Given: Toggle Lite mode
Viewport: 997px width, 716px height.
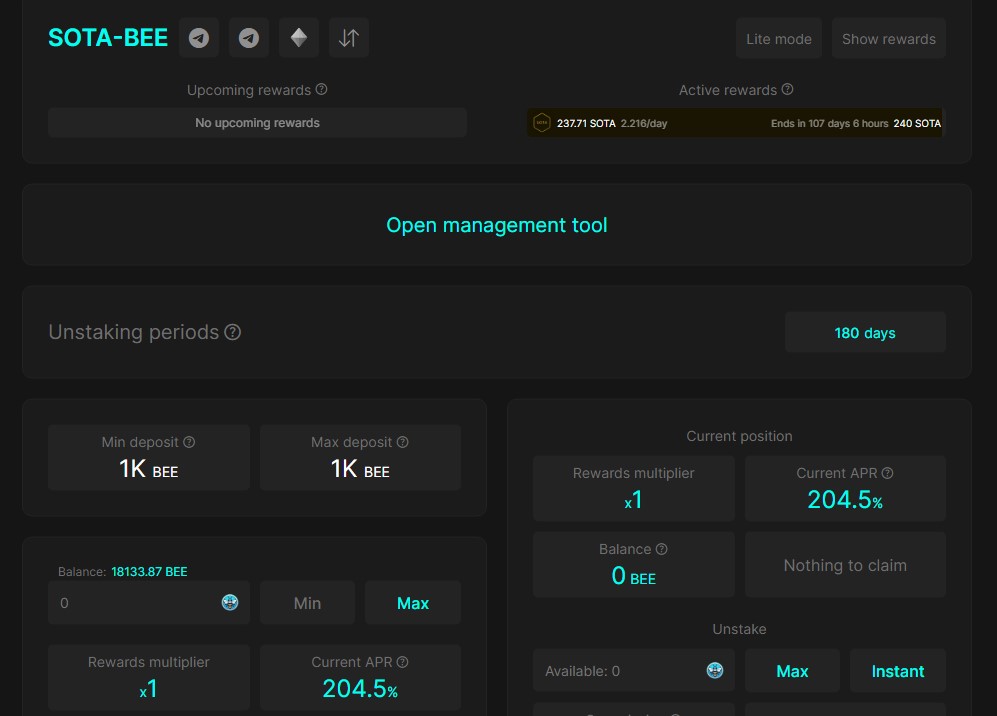Looking at the screenshot, I should coord(779,39).
